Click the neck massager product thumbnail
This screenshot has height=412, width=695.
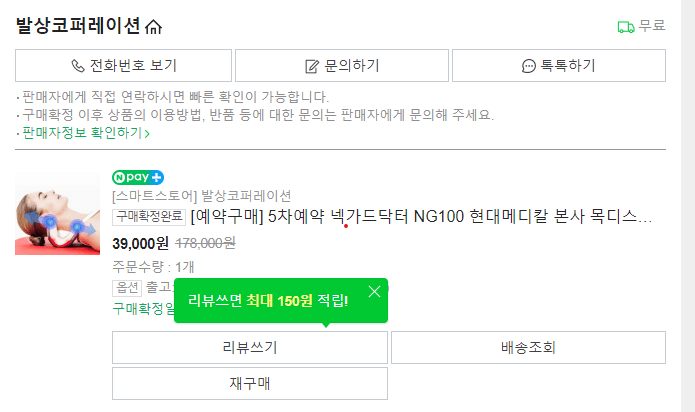click(x=58, y=214)
